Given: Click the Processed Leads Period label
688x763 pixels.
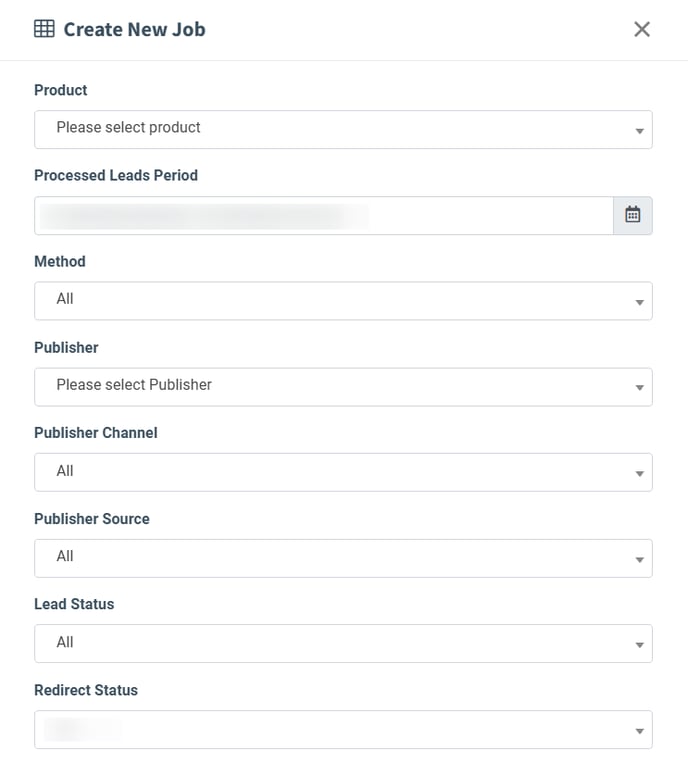Looking at the screenshot, I should pos(116,175).
